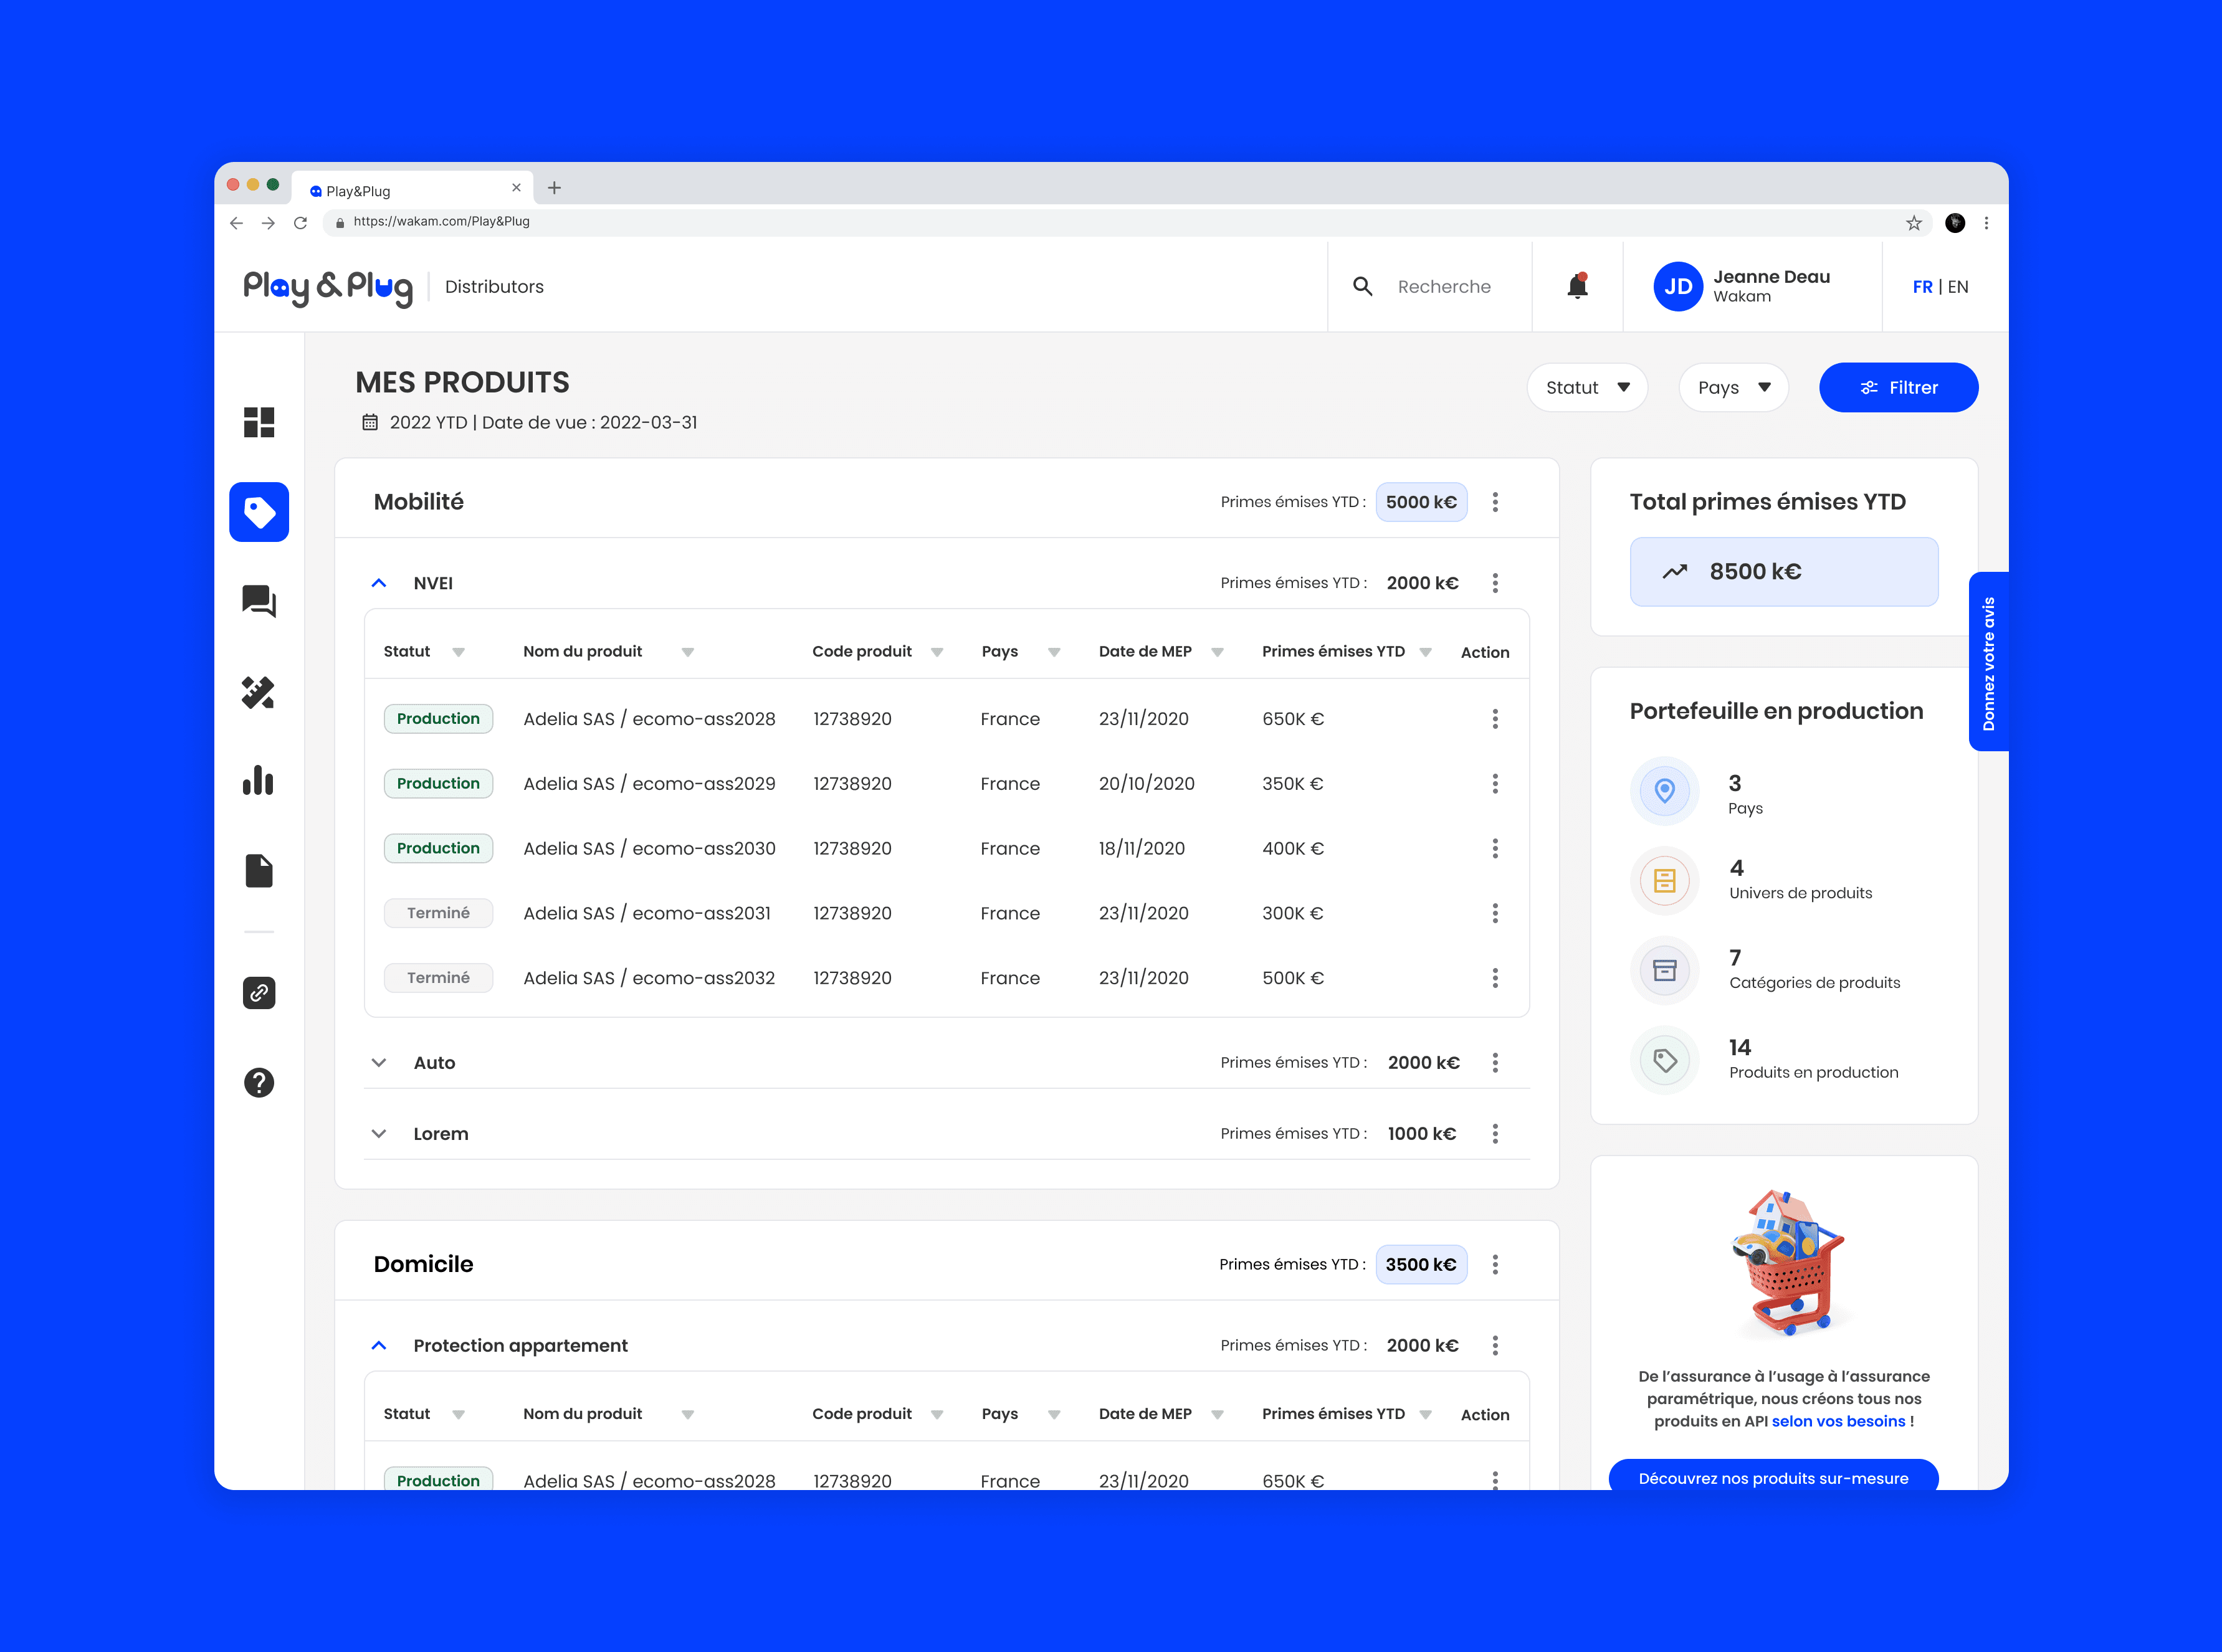This screenshot has width=2222, height=1652.
Task: Collapse the NVEI section chevron
Action: point(379,583)
